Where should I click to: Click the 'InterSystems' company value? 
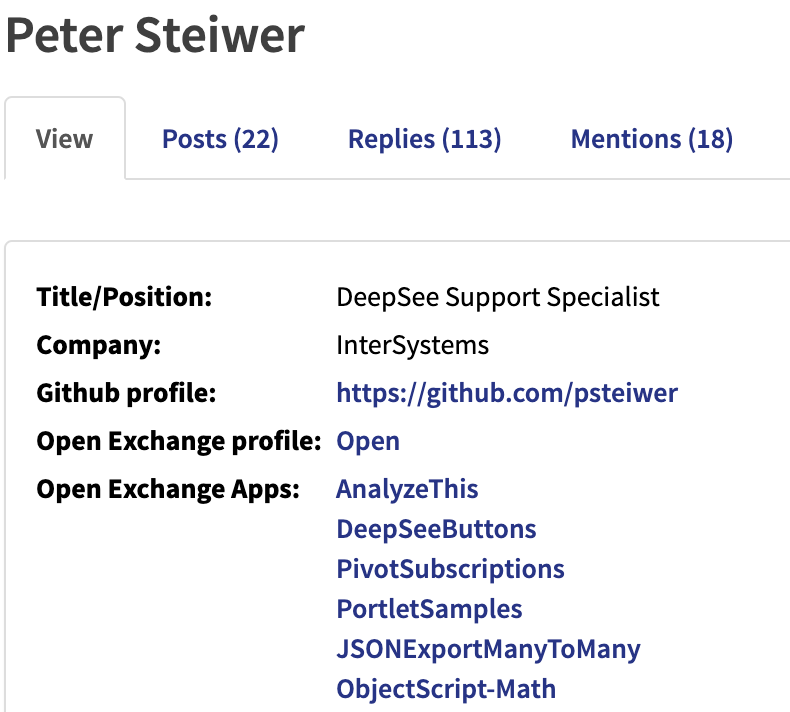413,346
